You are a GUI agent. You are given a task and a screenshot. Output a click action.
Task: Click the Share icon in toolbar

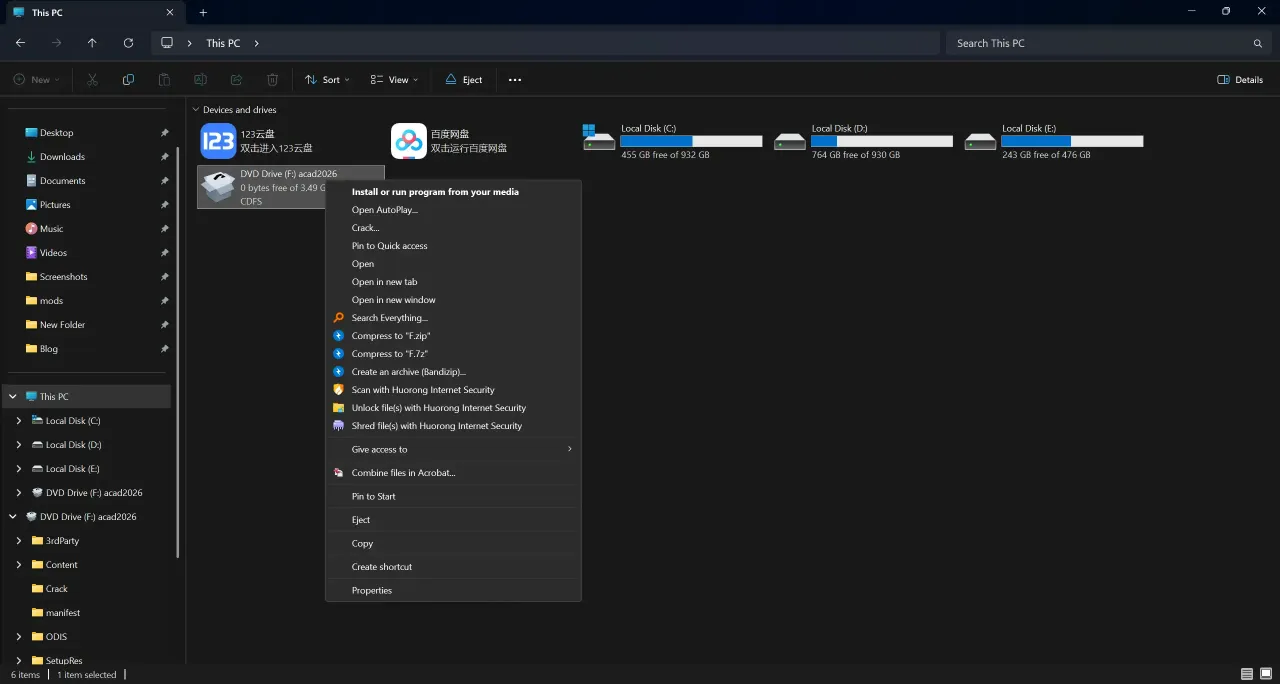236,80
